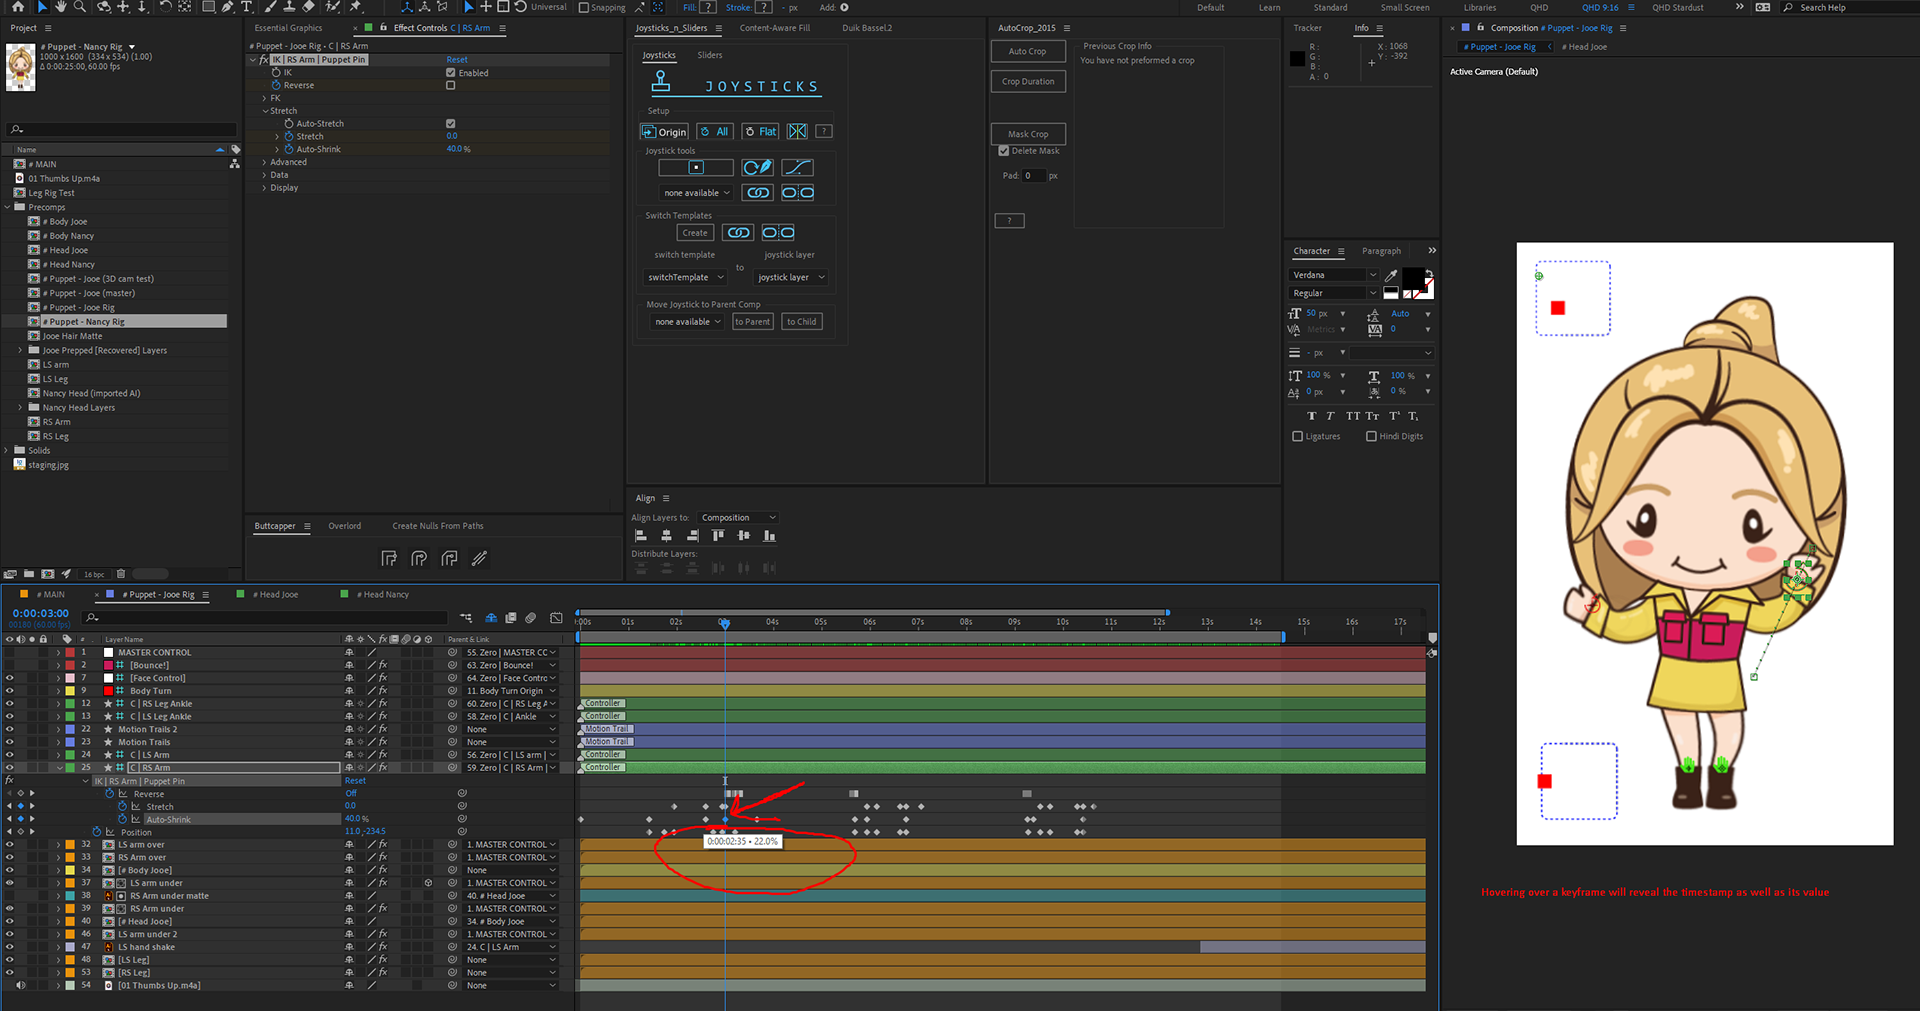Click the to Parent button
Image resolution: width=1920 pixels, height=1011 pixels.
752,321
